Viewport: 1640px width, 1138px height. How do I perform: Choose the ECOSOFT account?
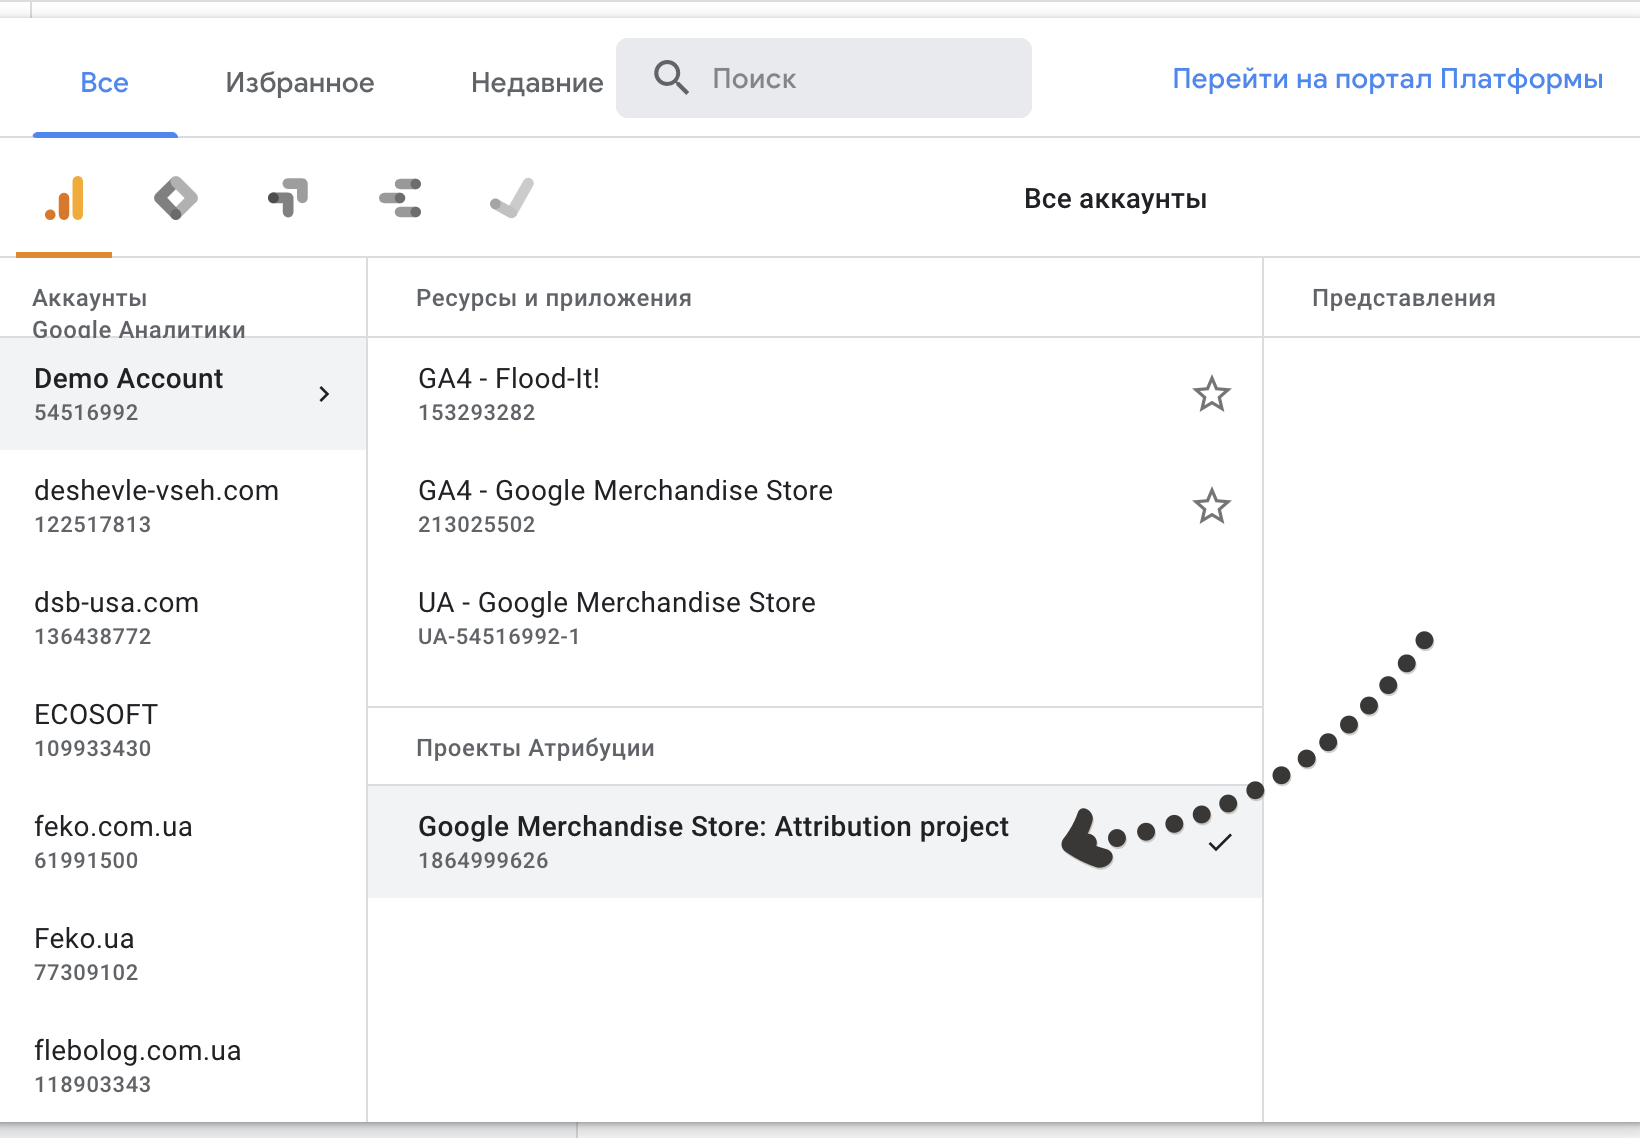(96, 730)
